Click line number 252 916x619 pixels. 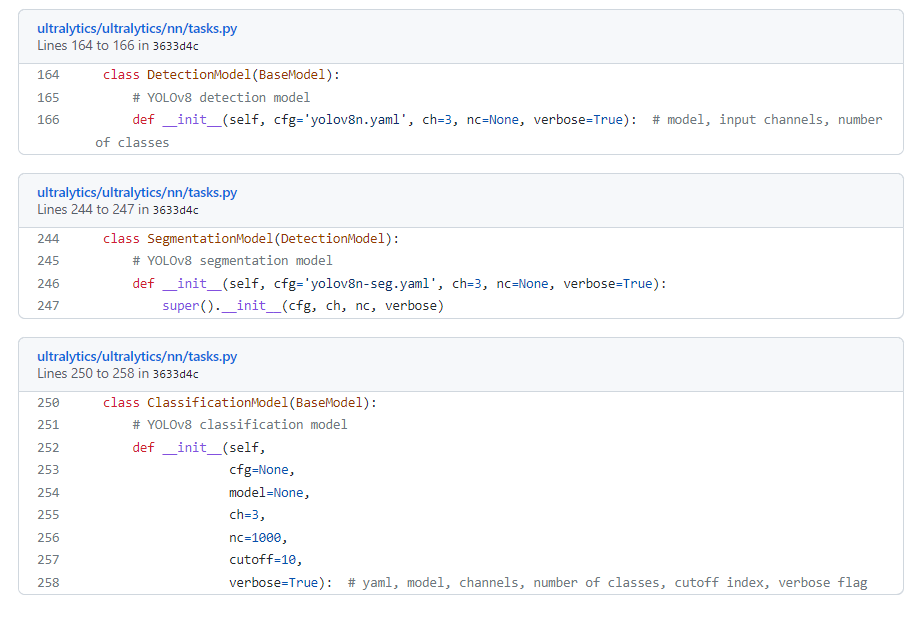(48, 448)
